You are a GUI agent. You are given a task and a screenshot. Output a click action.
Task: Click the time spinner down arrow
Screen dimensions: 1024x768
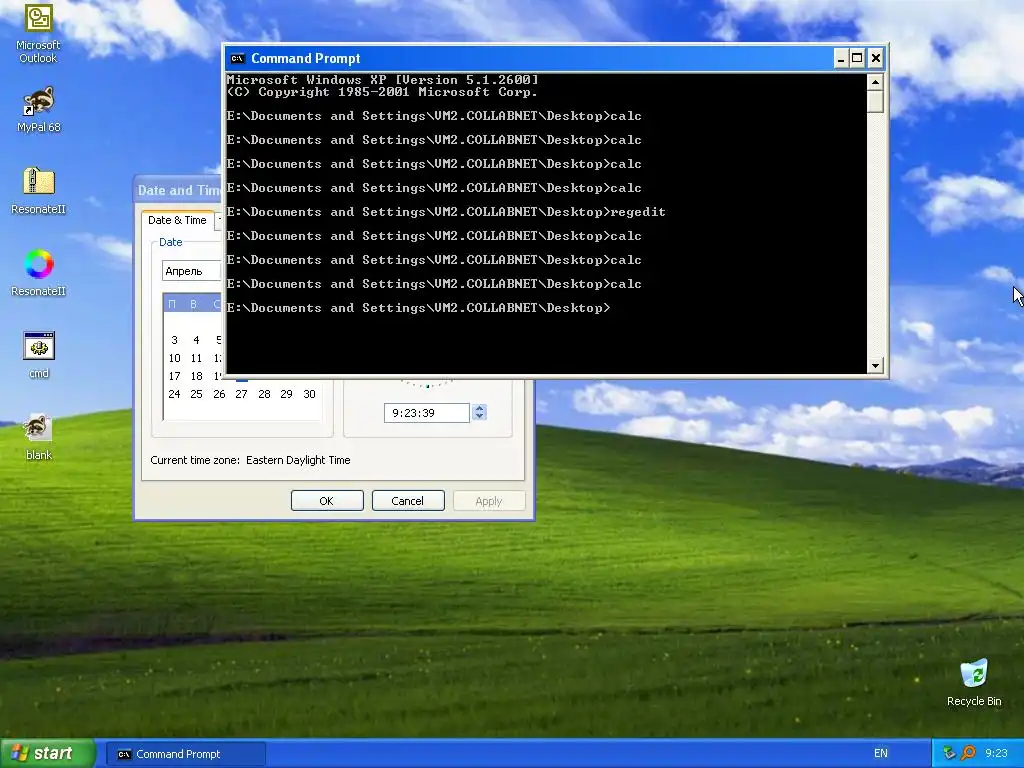479,417
